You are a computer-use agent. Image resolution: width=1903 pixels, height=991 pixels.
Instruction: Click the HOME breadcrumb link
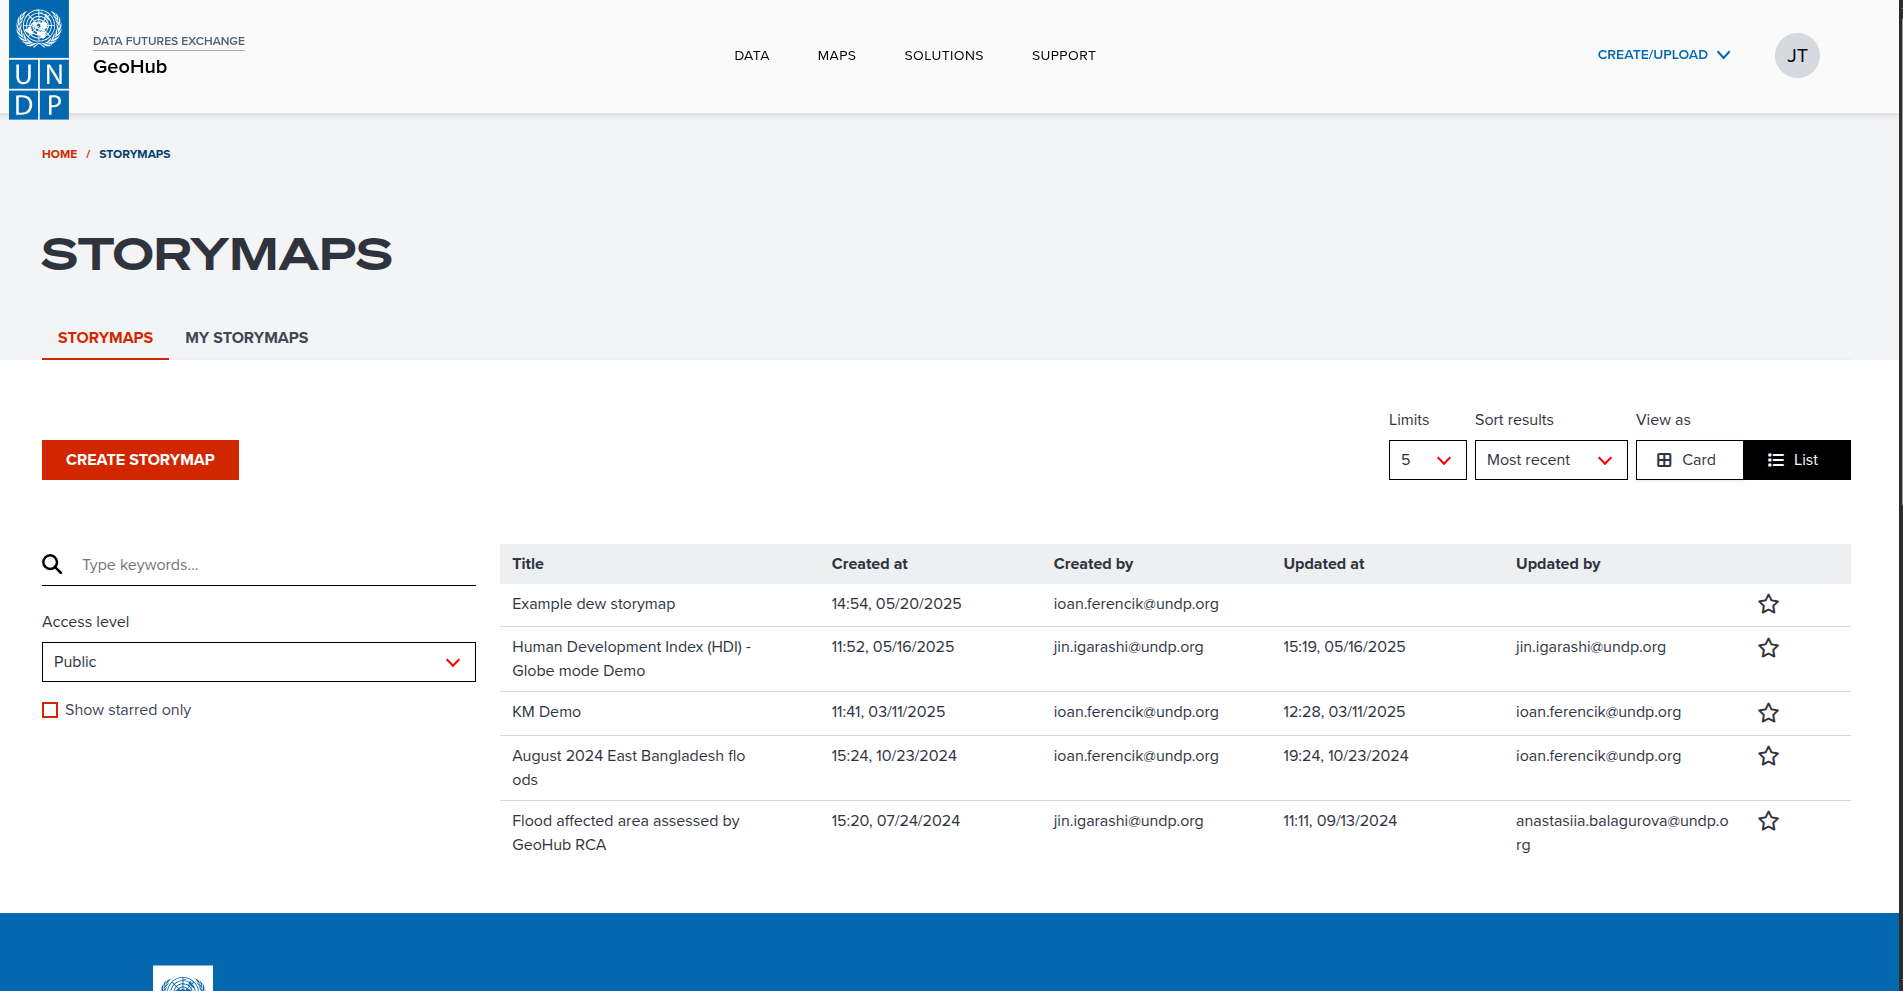click(58, 154)
